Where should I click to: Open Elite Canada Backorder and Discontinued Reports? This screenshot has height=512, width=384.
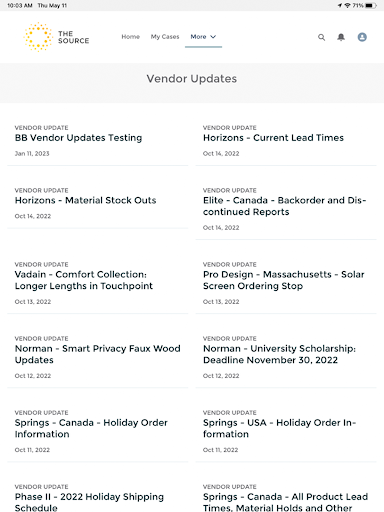(285, 206)
